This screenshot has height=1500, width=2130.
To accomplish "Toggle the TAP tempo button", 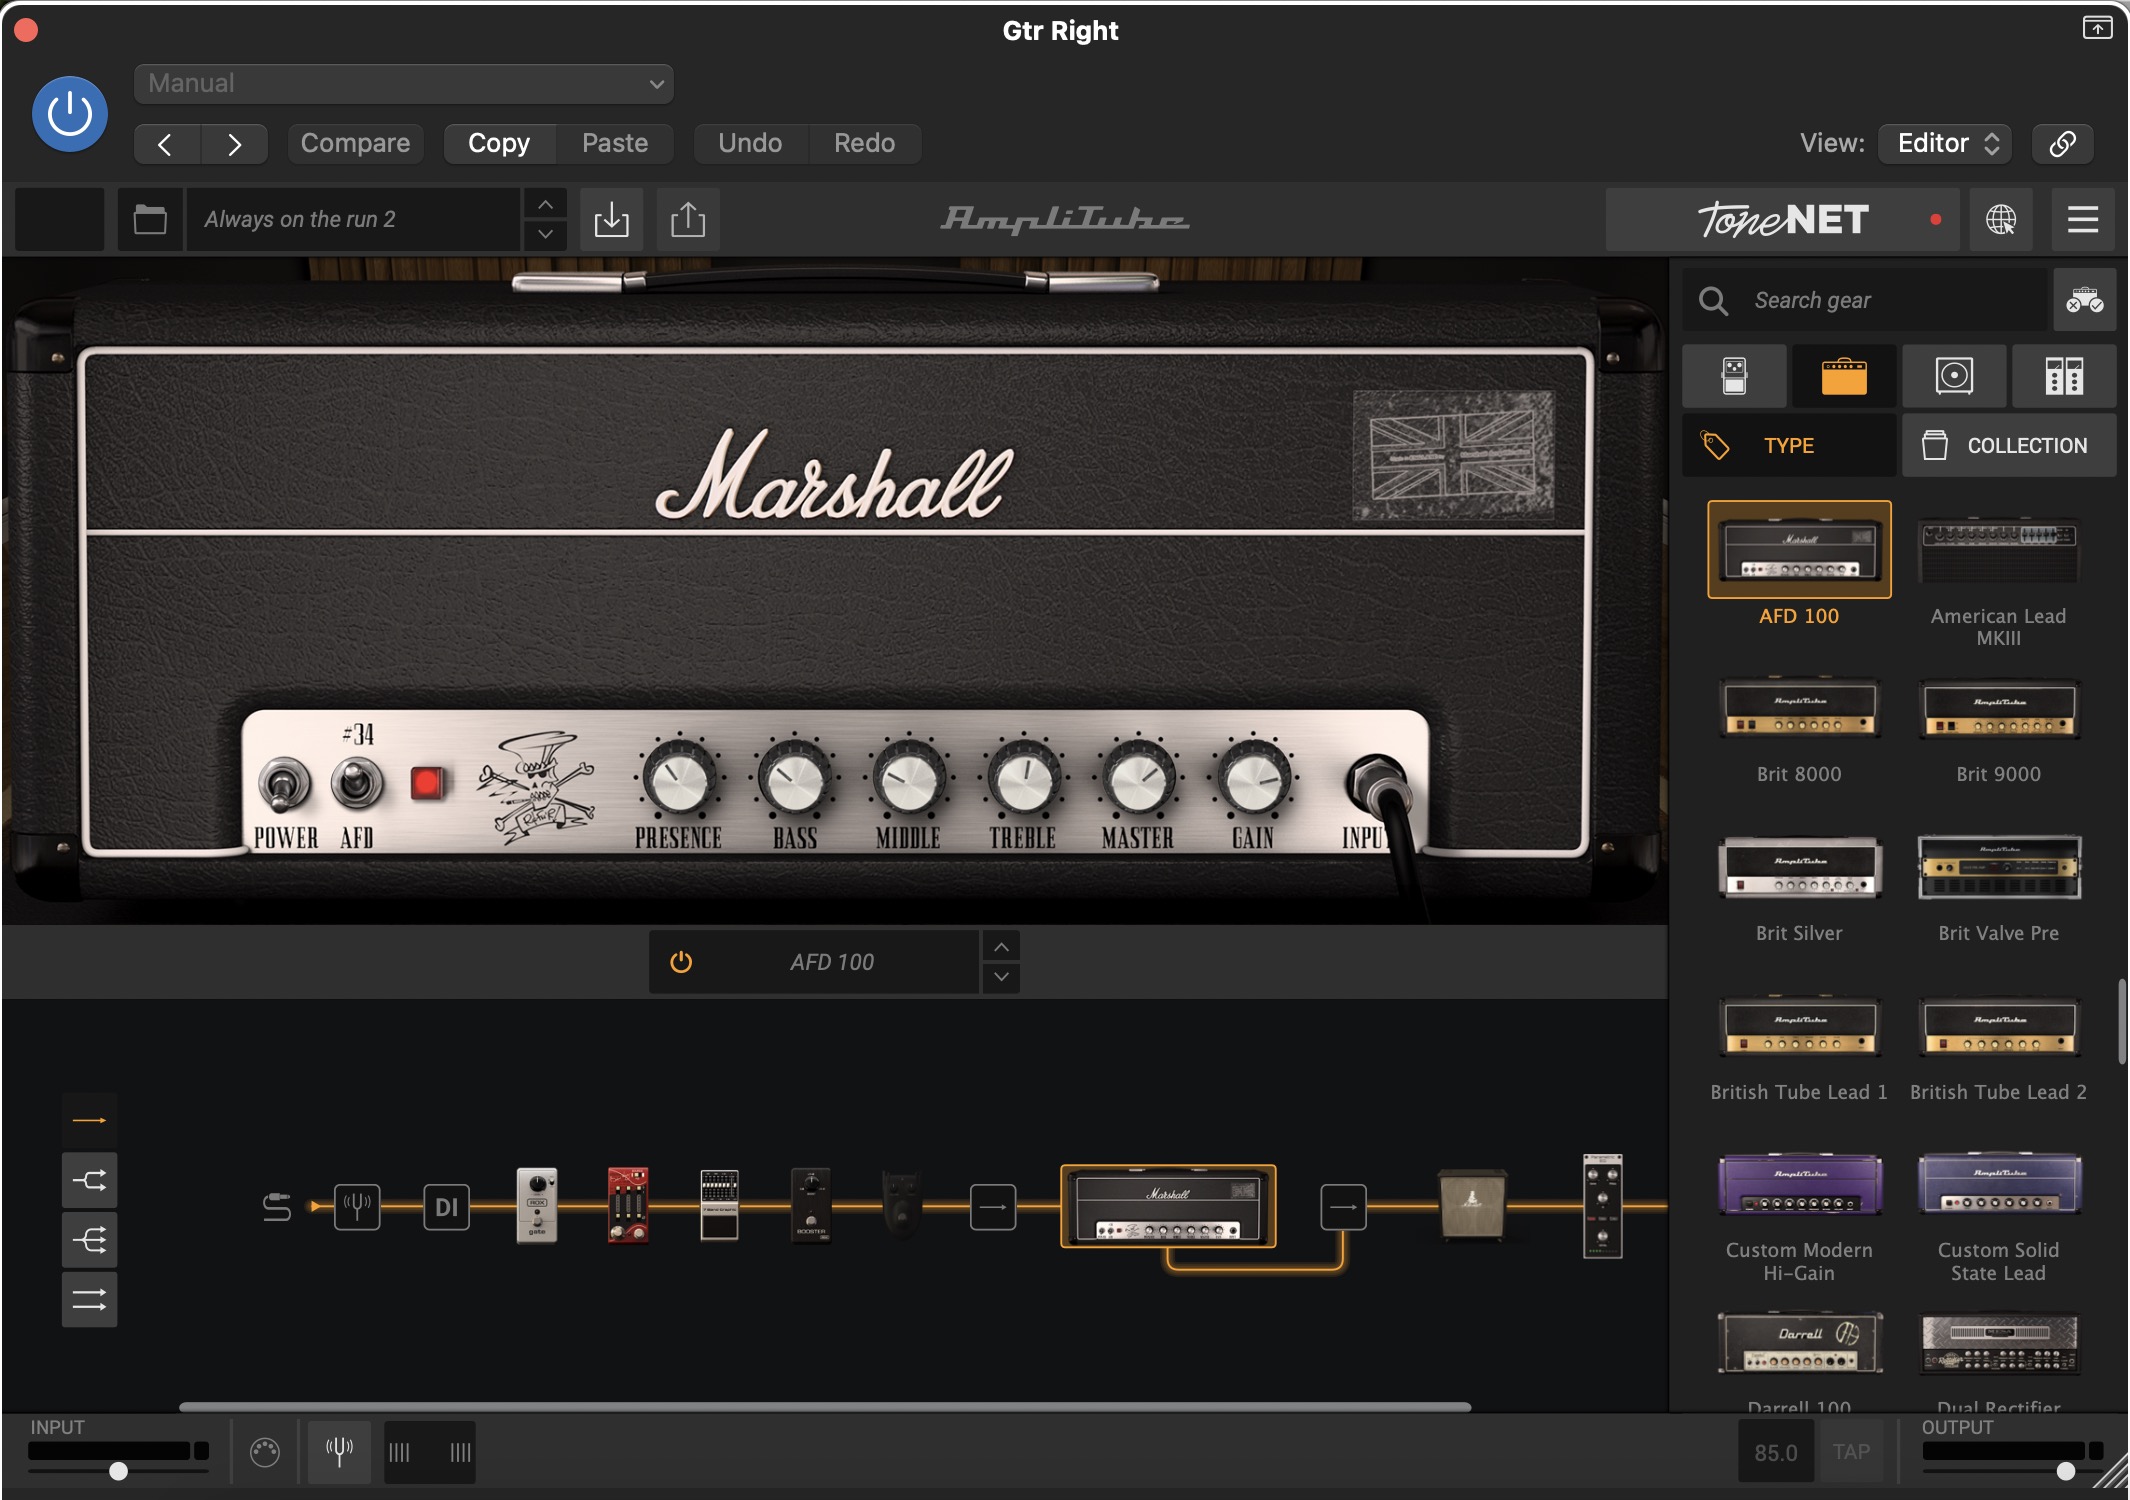I will pyautogui.click(x=1851, y=1452).
